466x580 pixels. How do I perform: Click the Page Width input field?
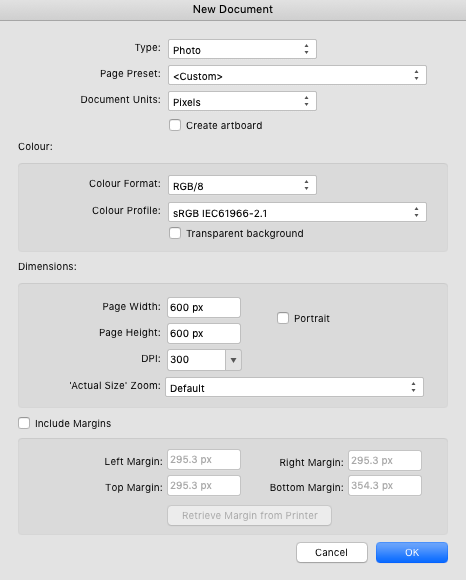(204, 307)
